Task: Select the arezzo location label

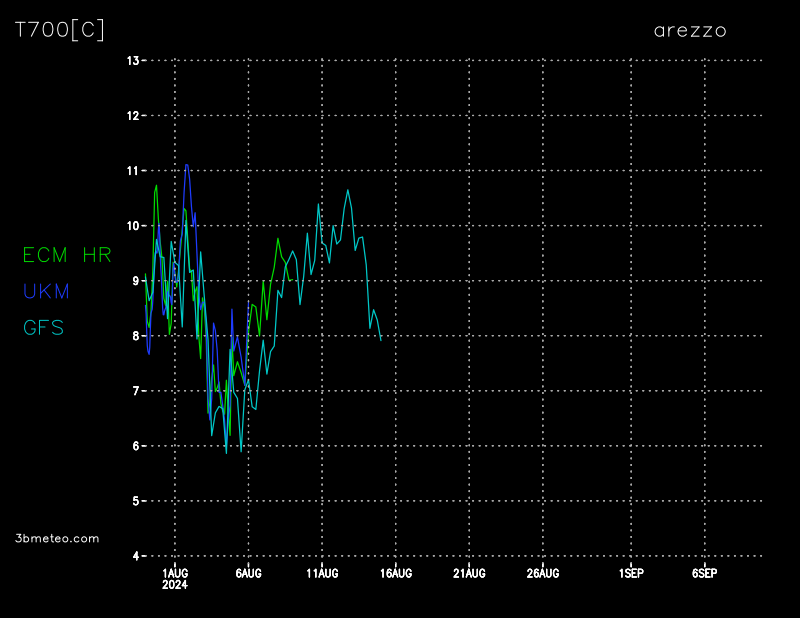Action: 690,30
